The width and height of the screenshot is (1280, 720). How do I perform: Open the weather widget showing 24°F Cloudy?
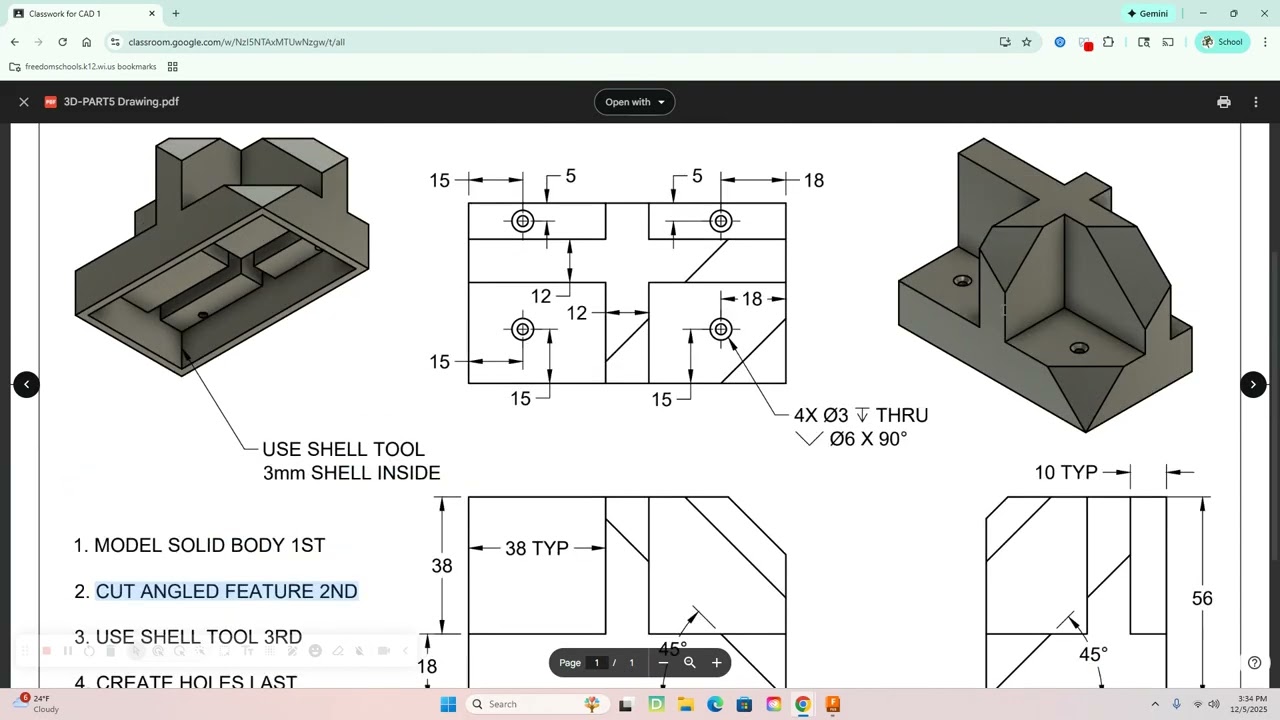[x=38, y=704]
